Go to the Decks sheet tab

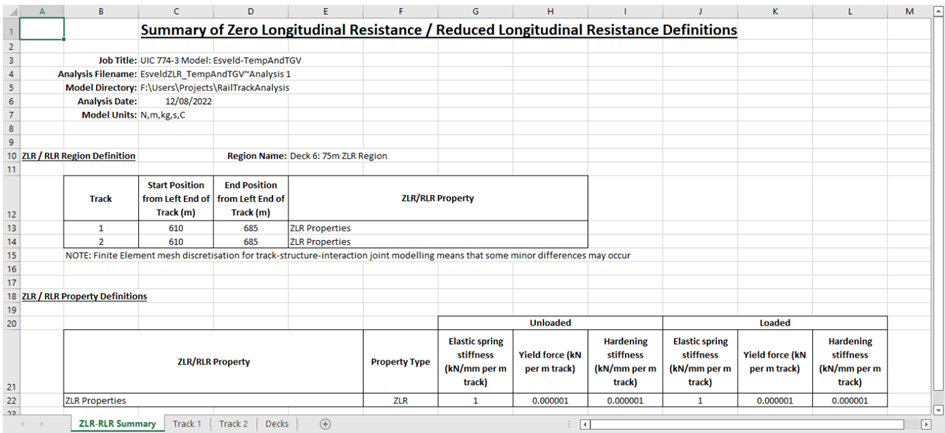coord(277,424)
